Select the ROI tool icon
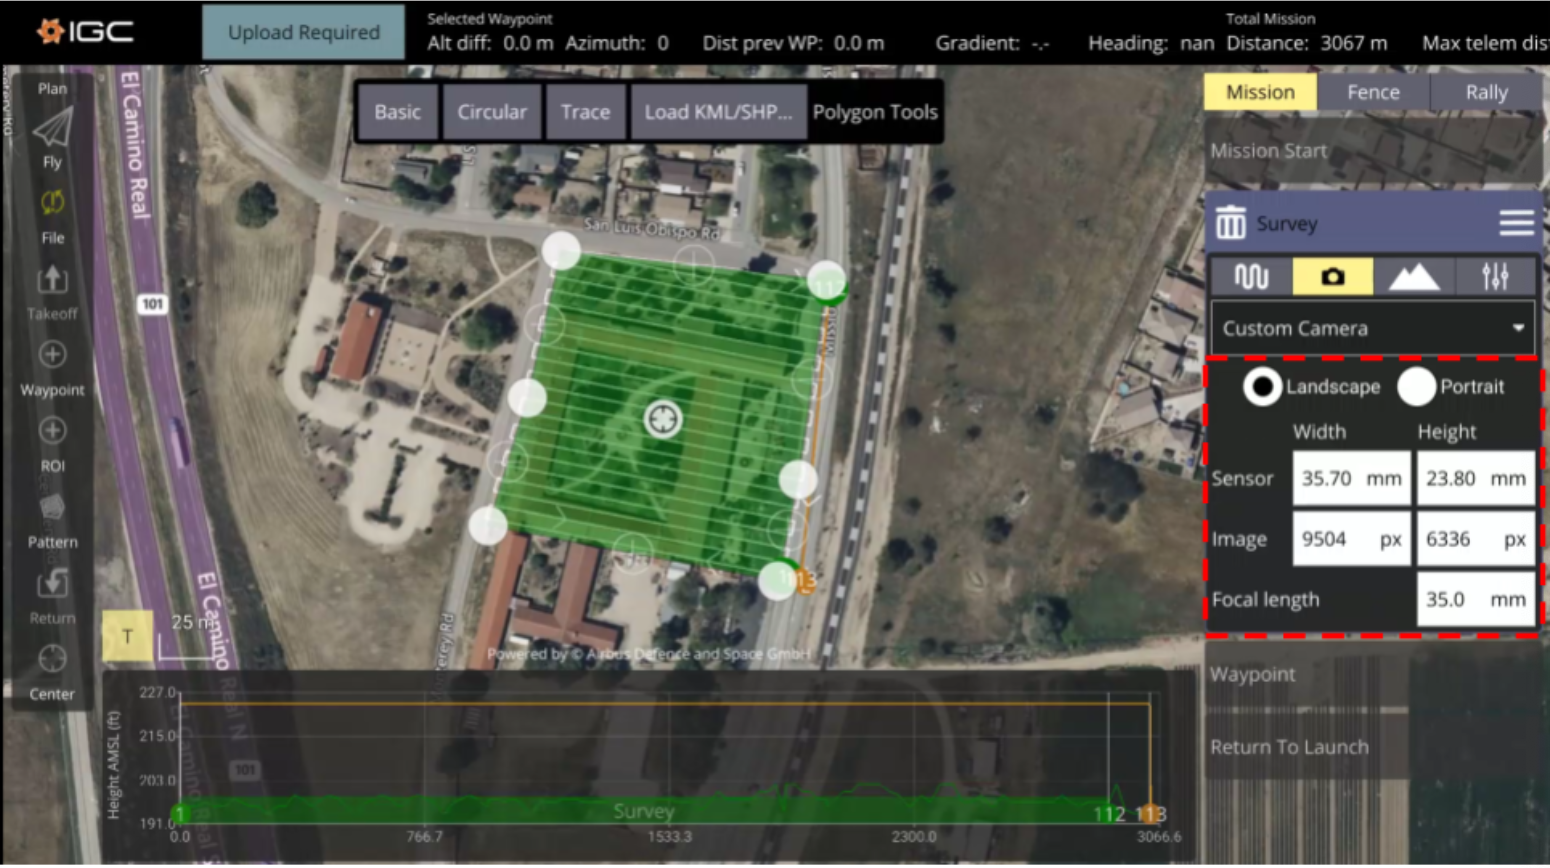1550x868 pixels. [x=52, y=432]
